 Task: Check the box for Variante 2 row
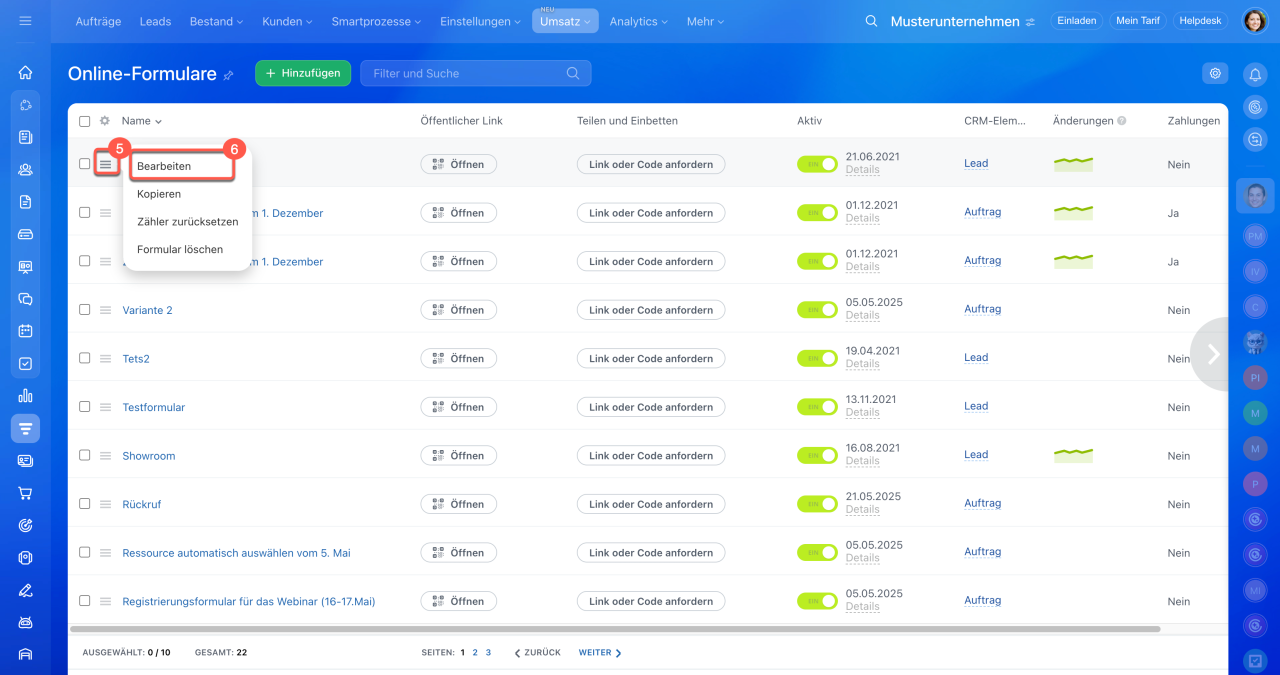tap(84, 310)
